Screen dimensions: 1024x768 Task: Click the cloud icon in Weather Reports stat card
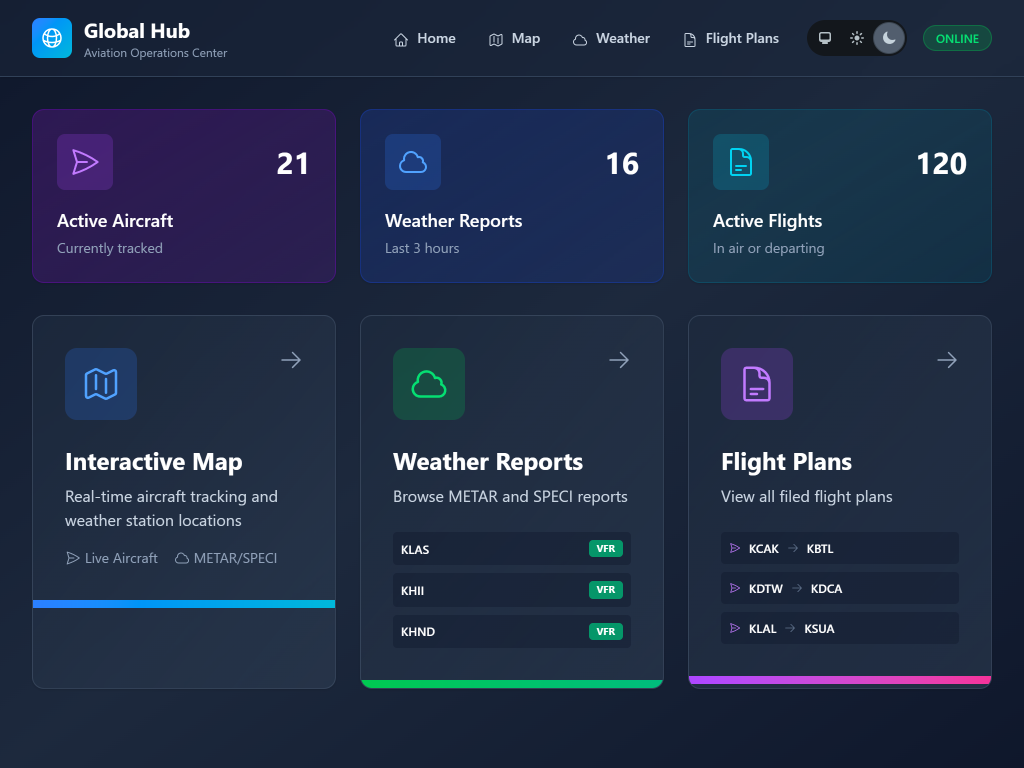tap(413, 162)
